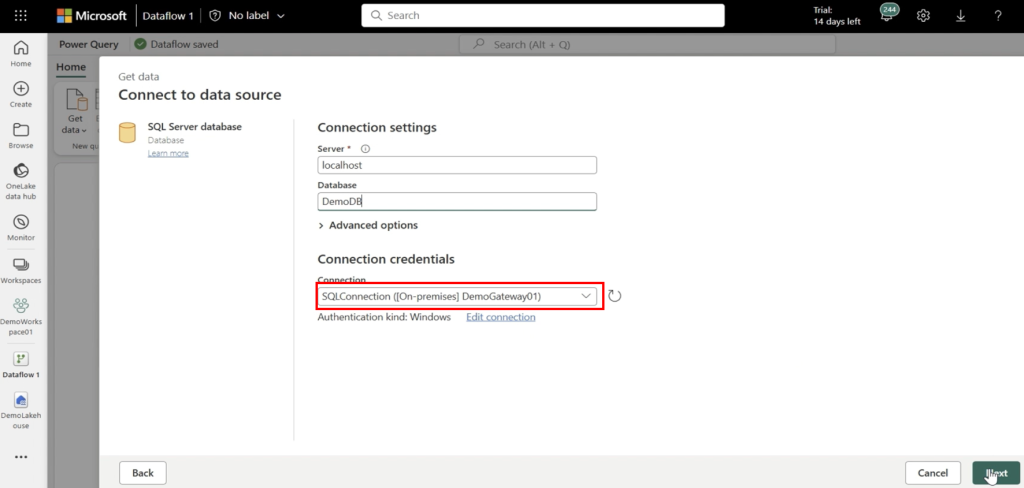Click the Dataflow saved status

[176, 44]
